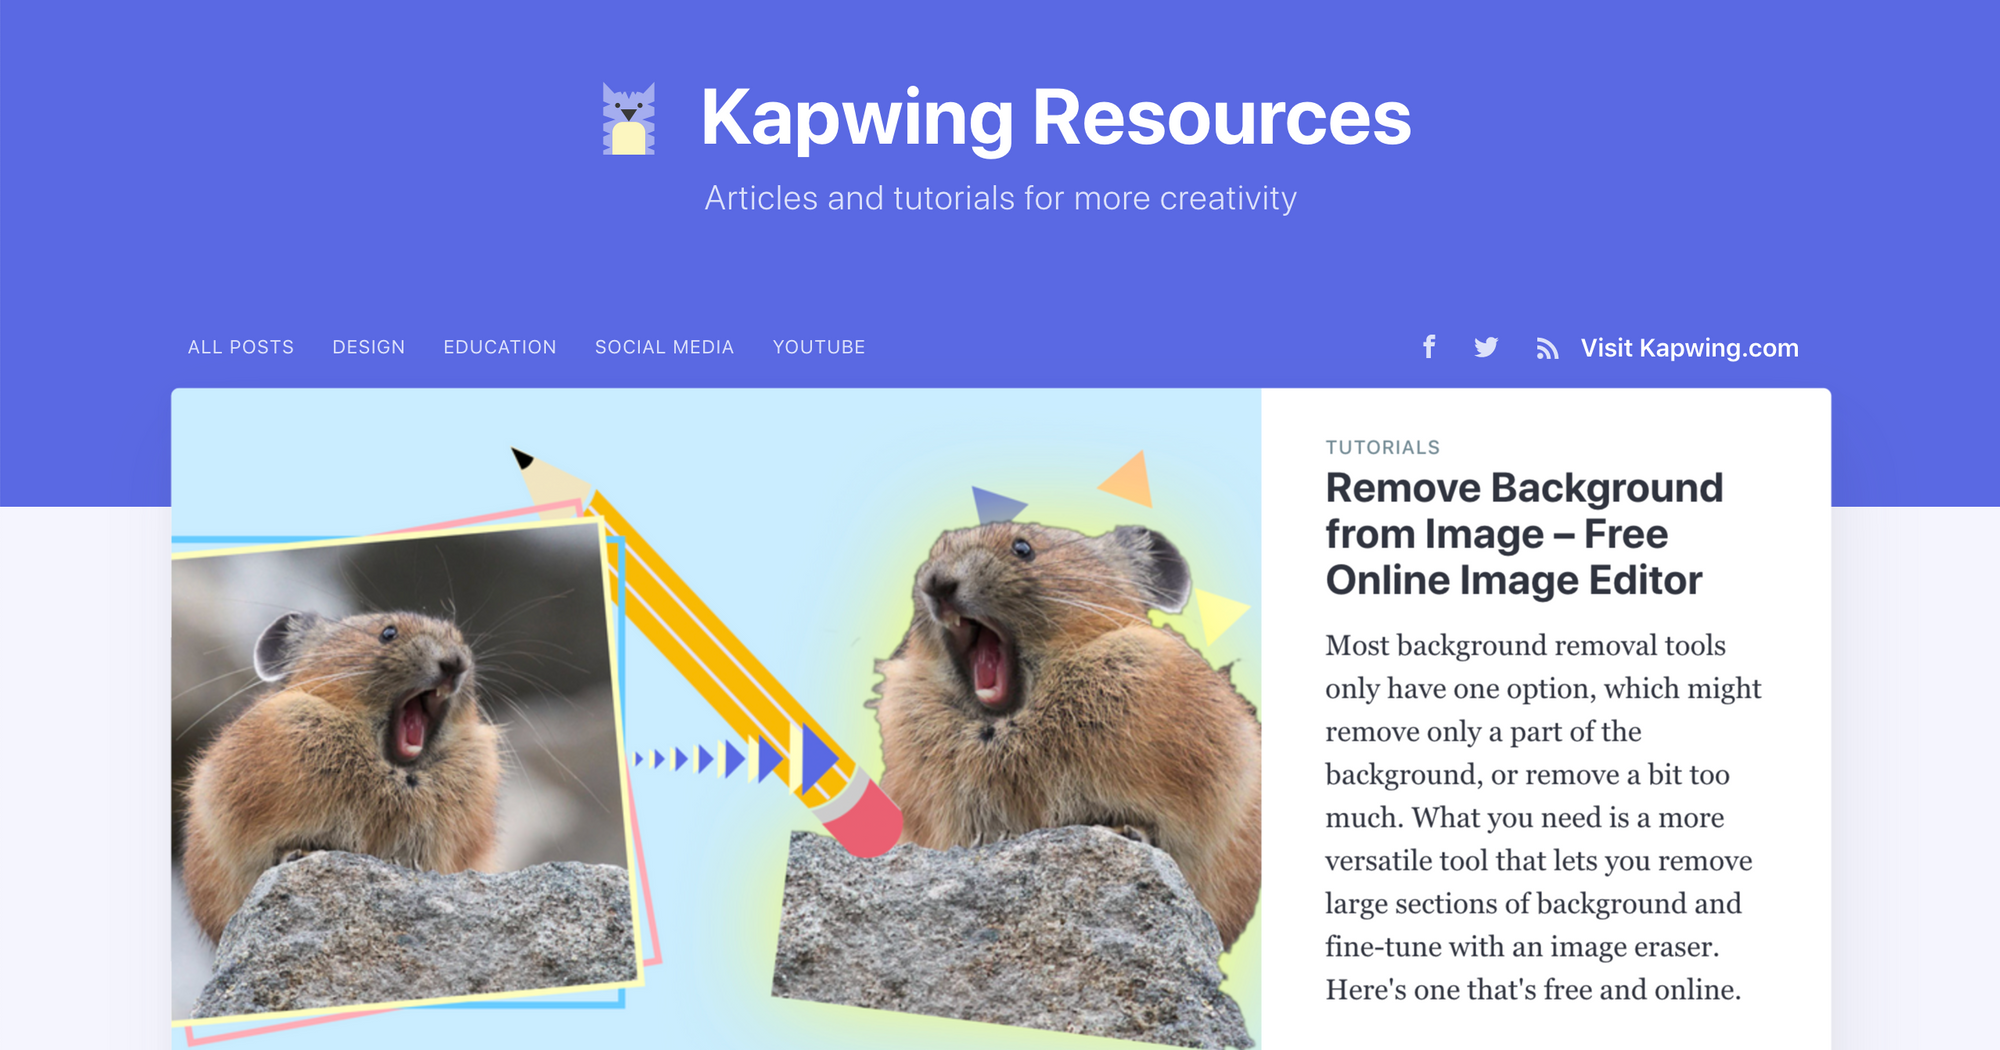Open the YouTube category
The width and height of the screenshot is (2000, 1050).
[x=819, y=347]
